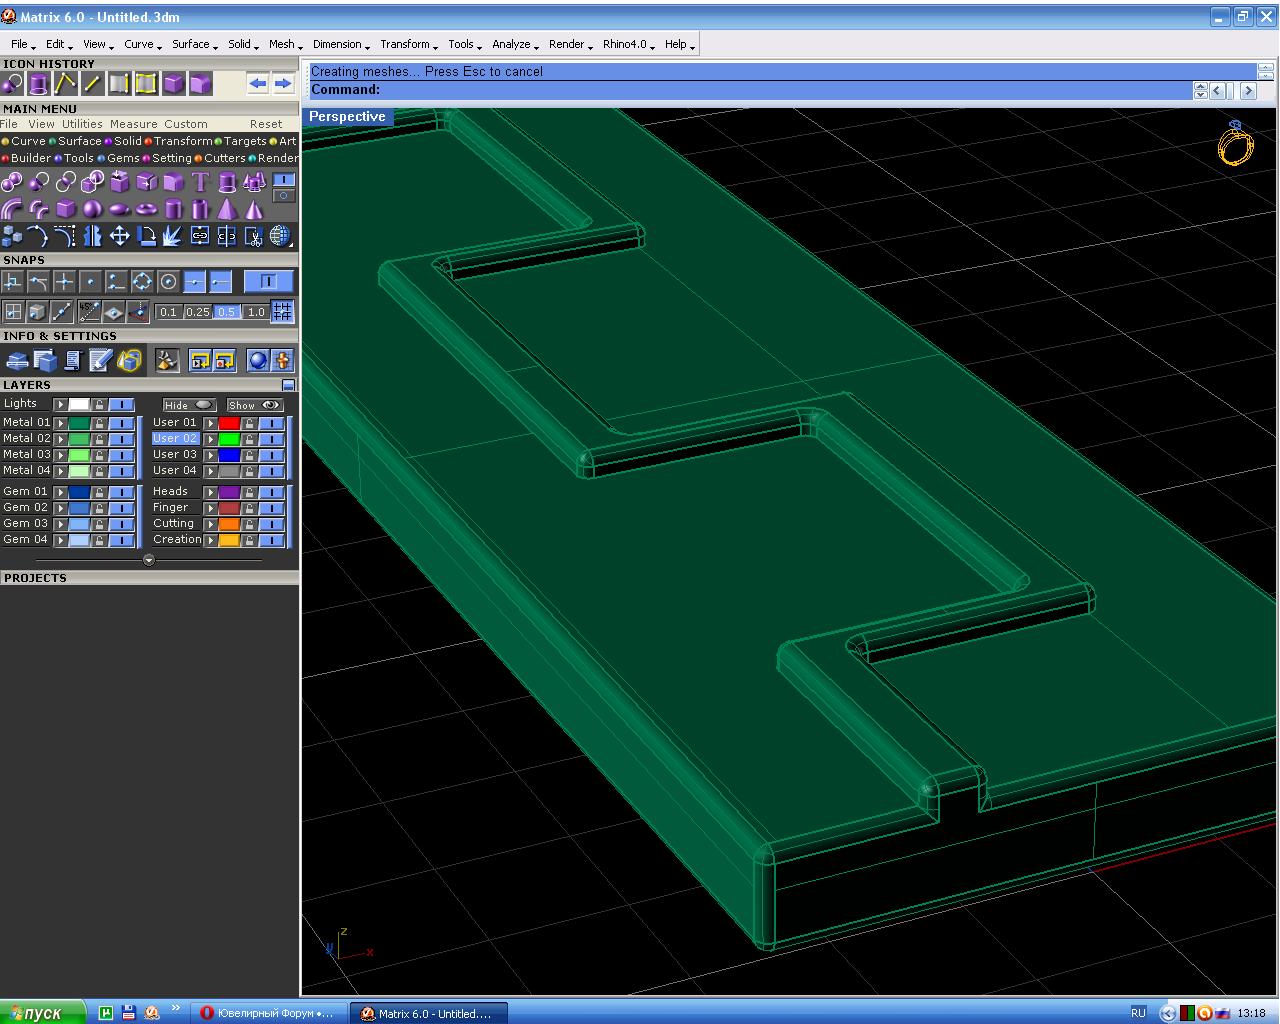This screenshot has width=1280, height=1024.
Task: Toggle visibility of Gem 02 layer
Action: (x=121, y=508)
